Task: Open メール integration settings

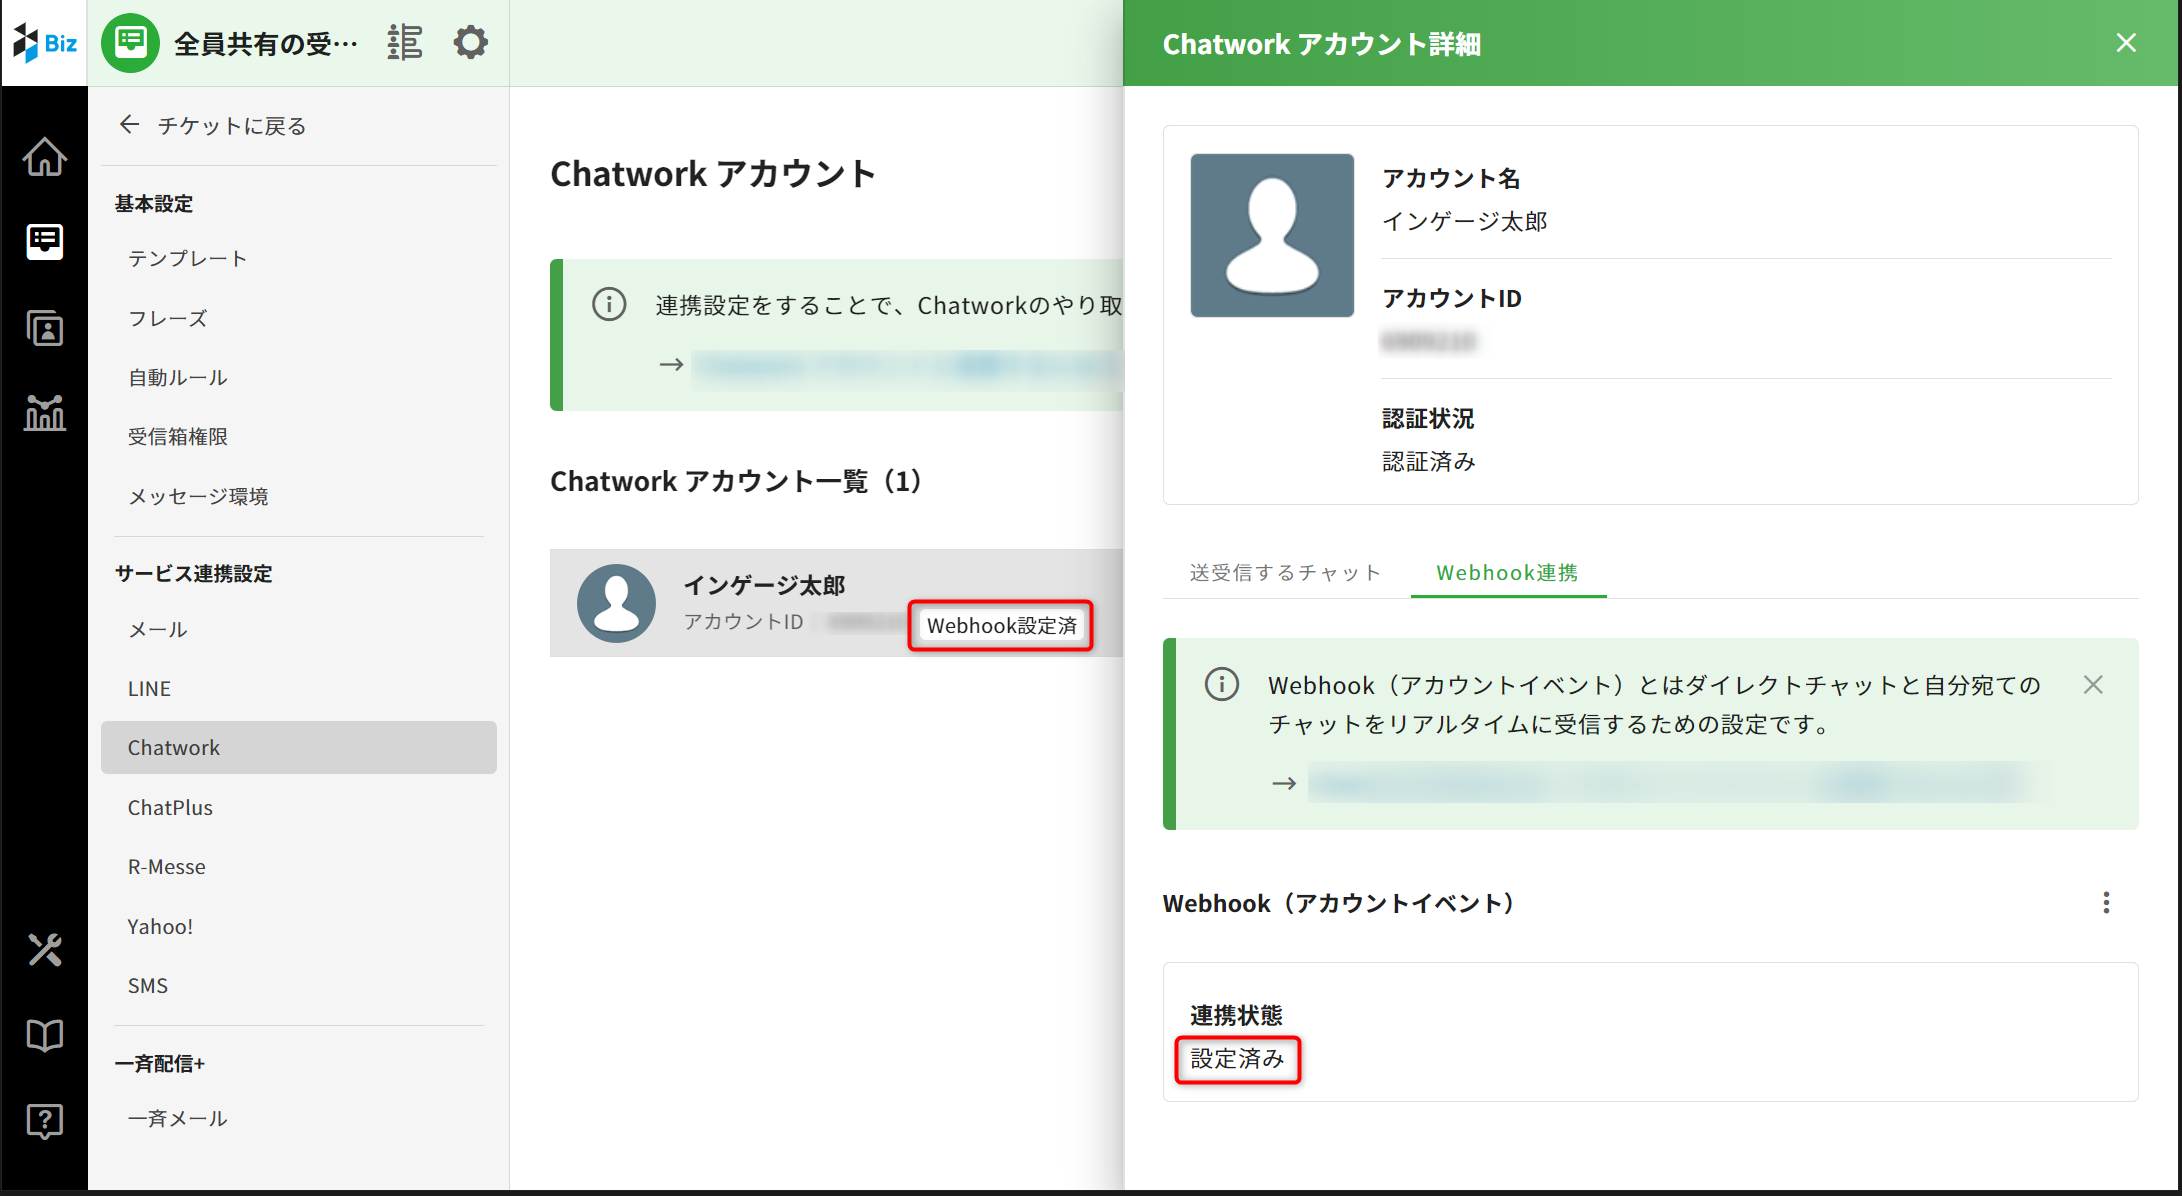Action: (157, 629)
